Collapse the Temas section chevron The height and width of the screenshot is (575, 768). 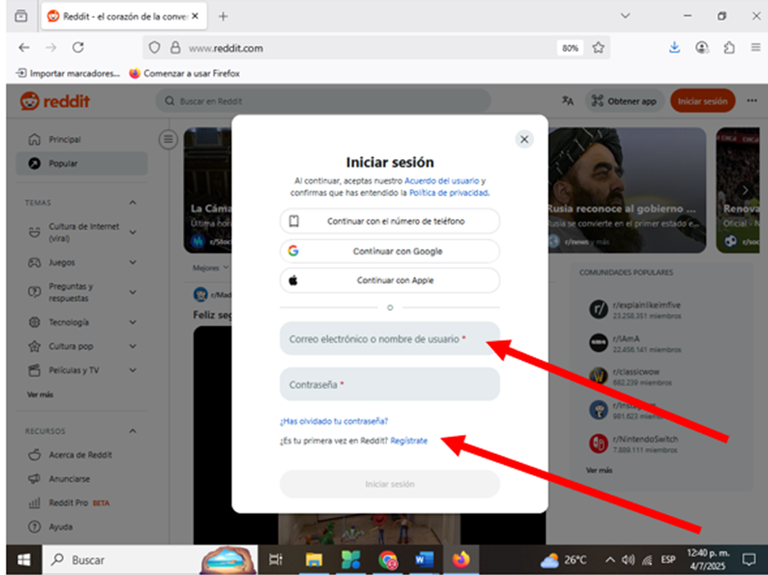pyautogui.click(x=133, y=202)
